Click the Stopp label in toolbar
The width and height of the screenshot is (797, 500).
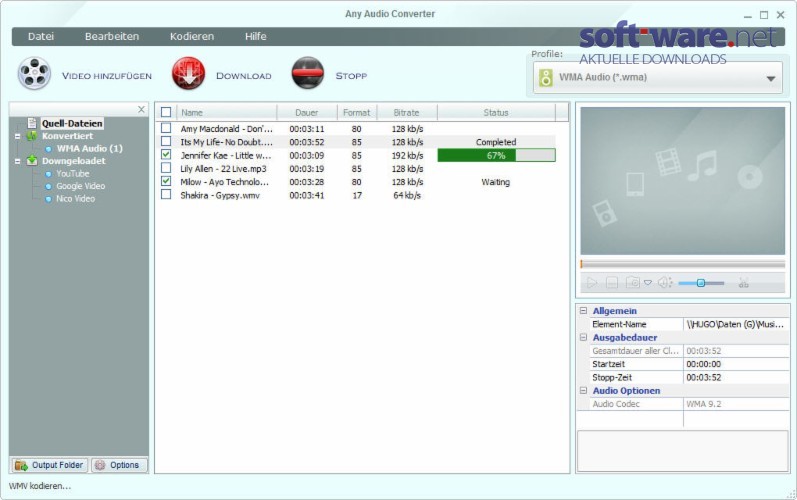click(351, 76)
